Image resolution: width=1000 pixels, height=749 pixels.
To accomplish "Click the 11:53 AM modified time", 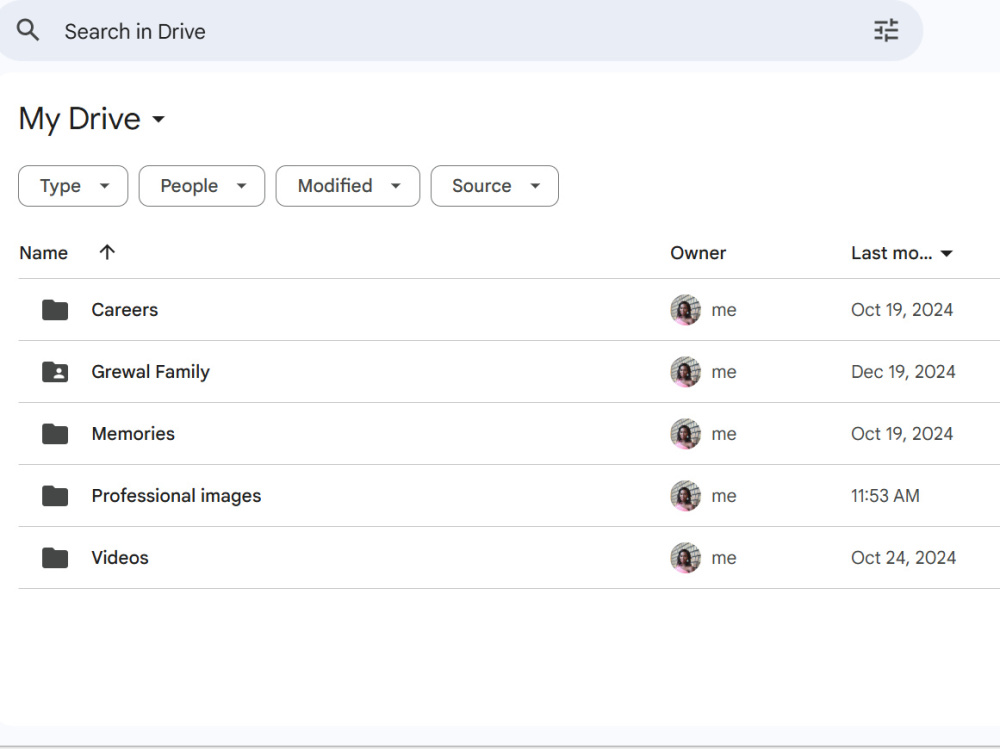I will [x=885, y=495].
